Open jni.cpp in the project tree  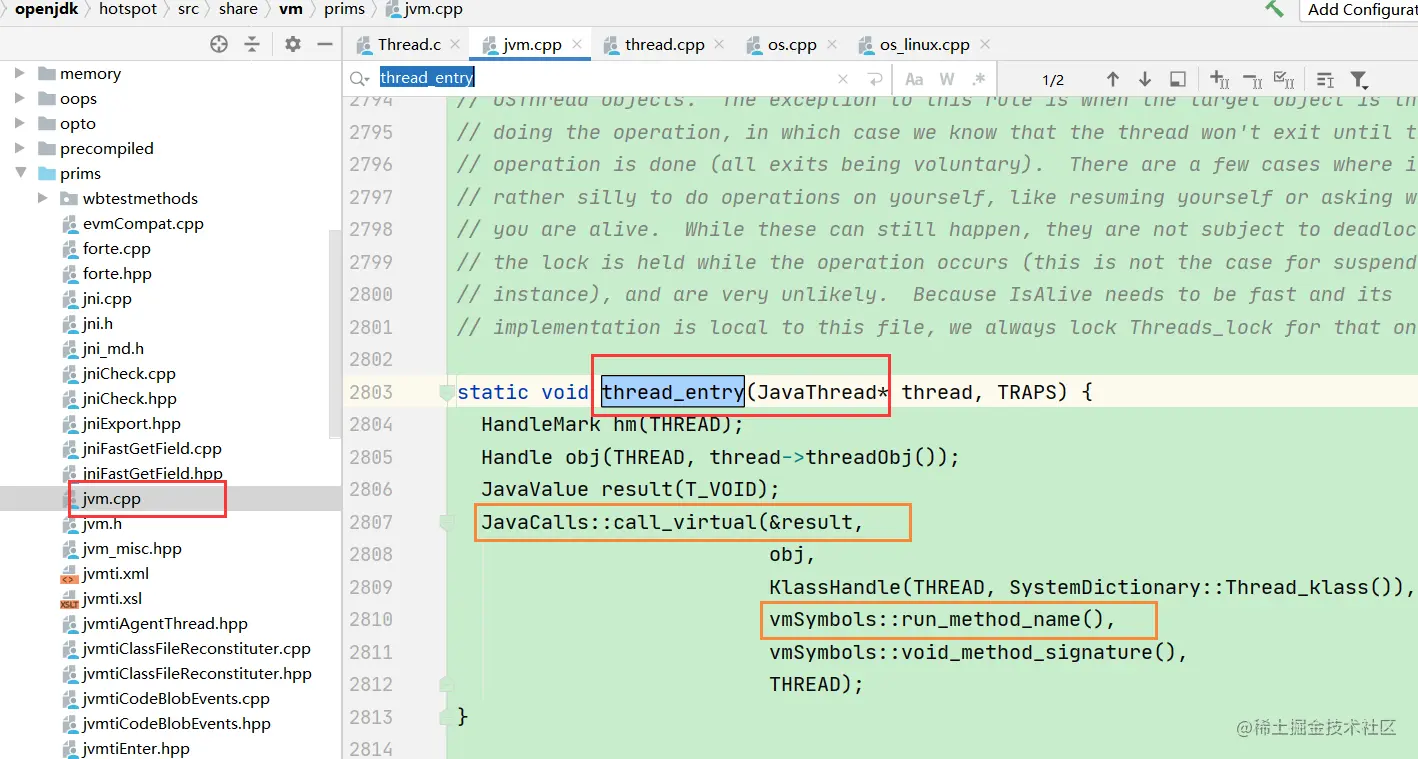107,298
